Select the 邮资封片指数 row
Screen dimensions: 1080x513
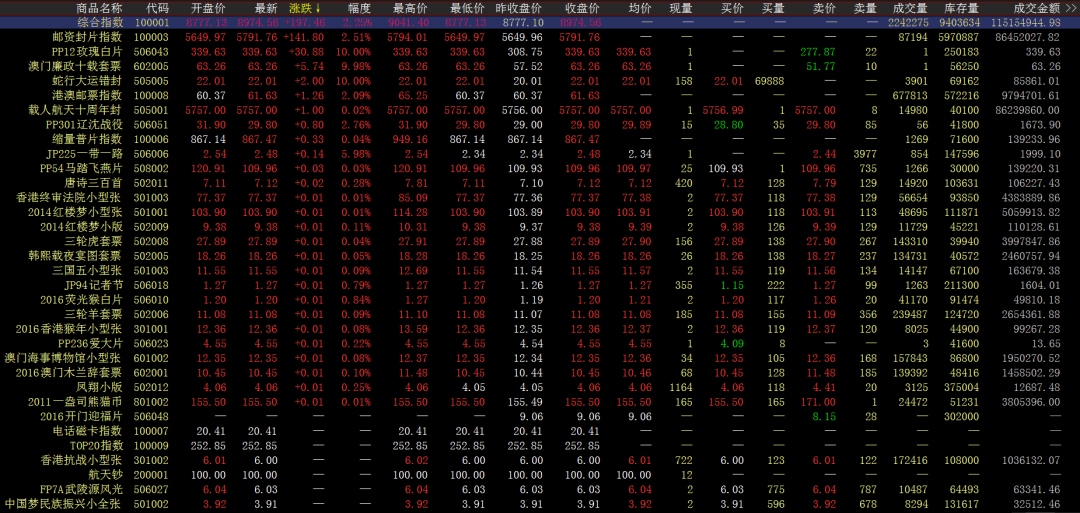pyautogui.click(x=540, y=37)
